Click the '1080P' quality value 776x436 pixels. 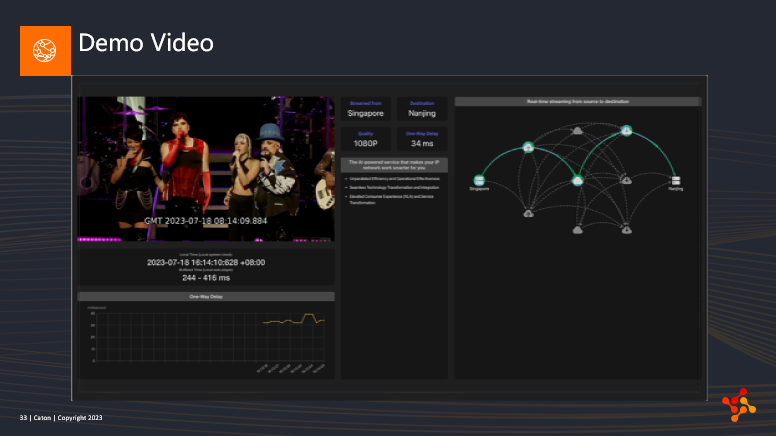(365, 144)
